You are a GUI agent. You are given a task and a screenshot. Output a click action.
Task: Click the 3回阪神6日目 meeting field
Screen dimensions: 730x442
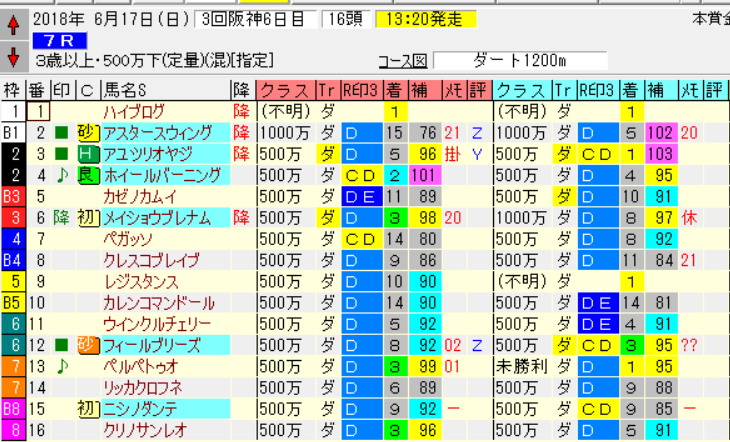coord(256,20)
